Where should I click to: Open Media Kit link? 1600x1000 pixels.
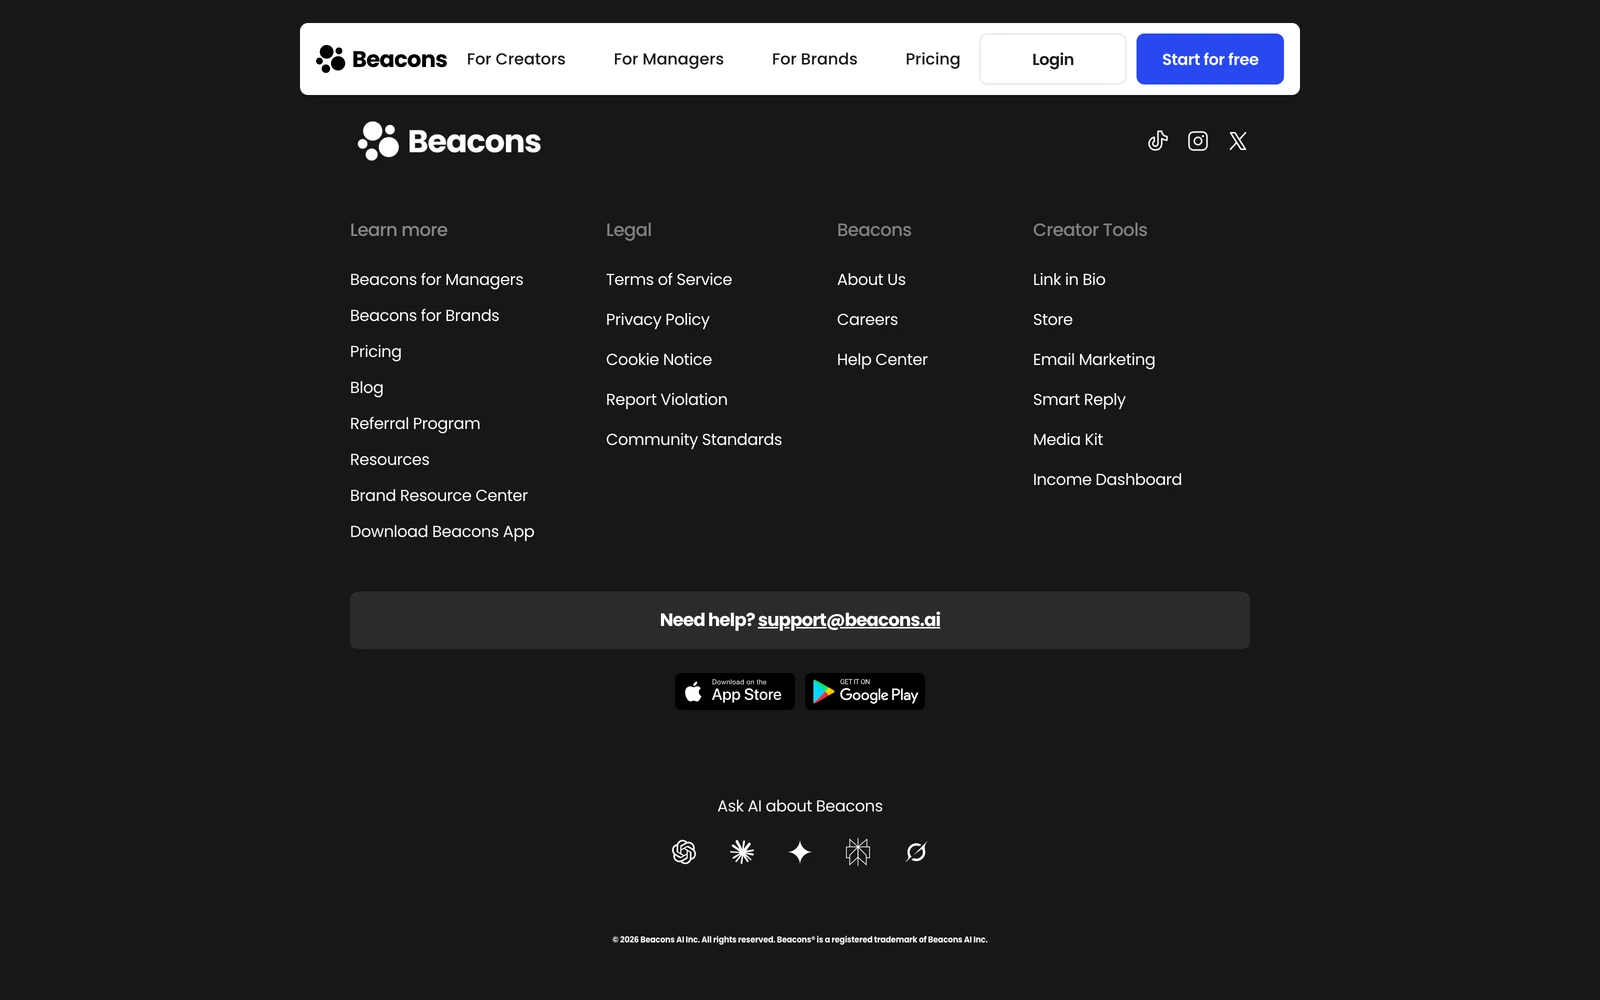point(1068,439)
